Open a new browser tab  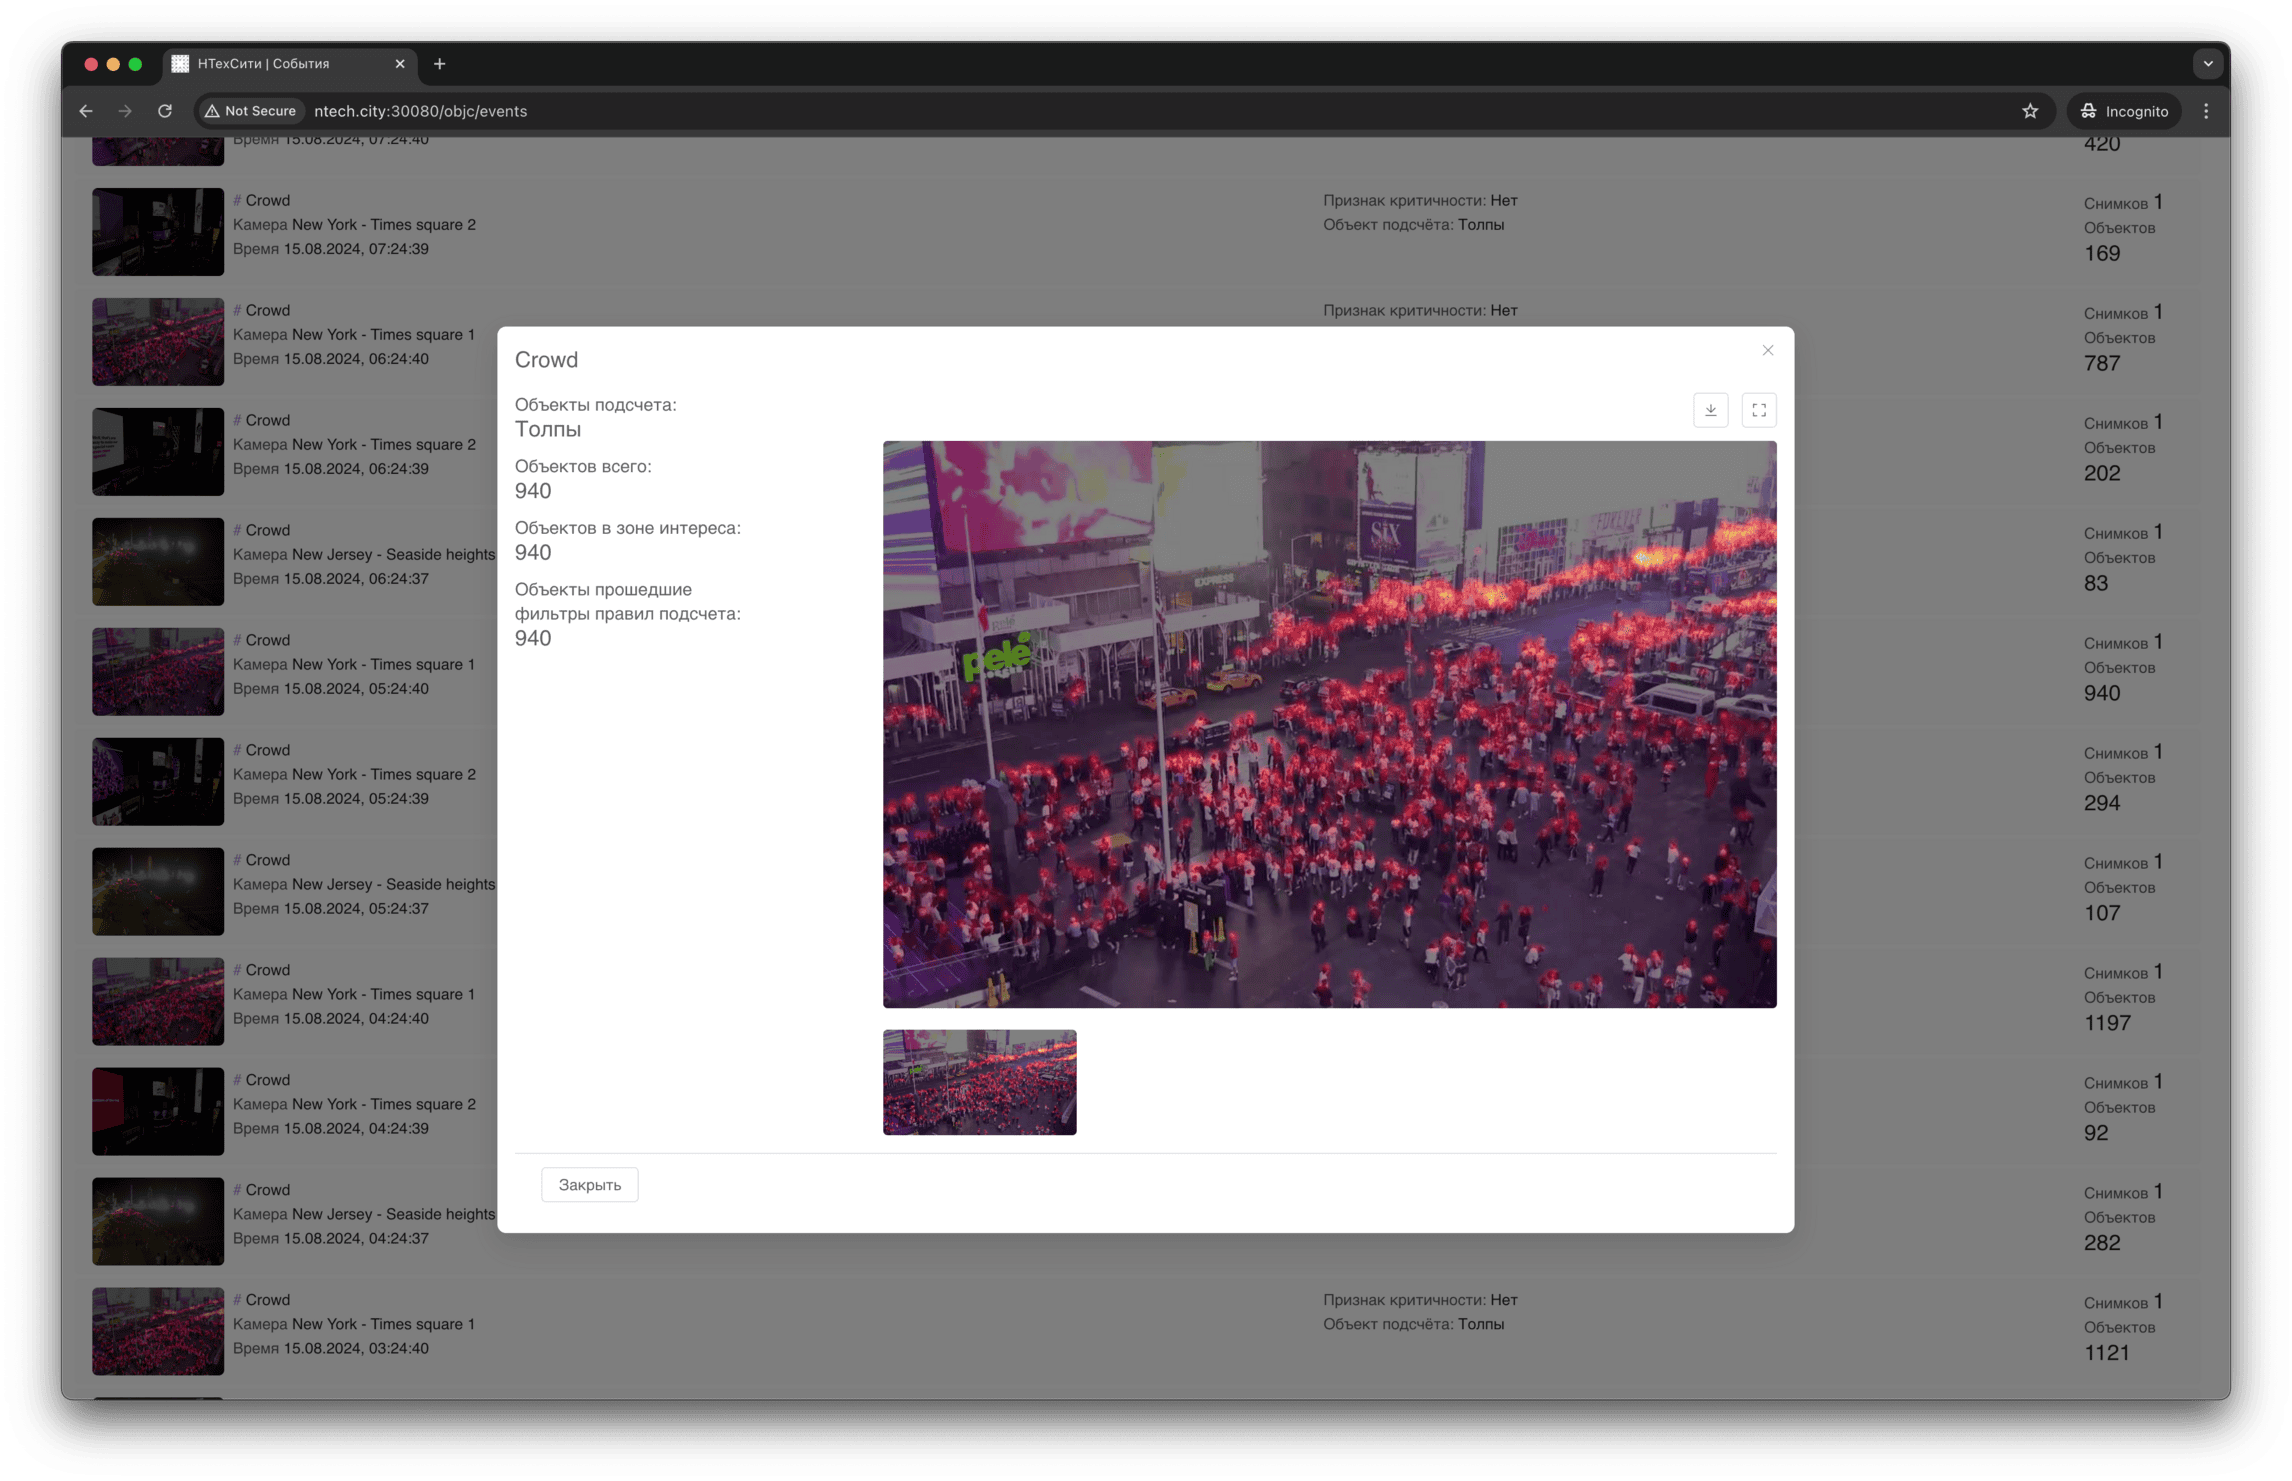[439, 64]
